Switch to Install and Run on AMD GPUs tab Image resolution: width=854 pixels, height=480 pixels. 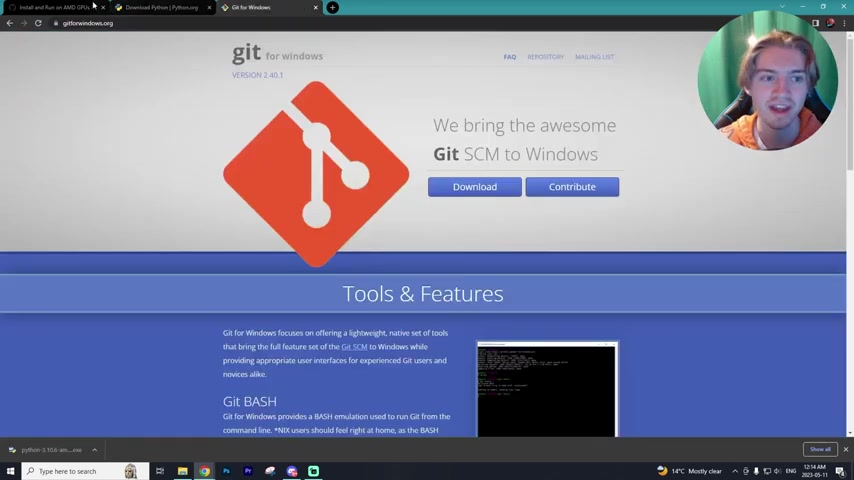click(x=54, y=8)
